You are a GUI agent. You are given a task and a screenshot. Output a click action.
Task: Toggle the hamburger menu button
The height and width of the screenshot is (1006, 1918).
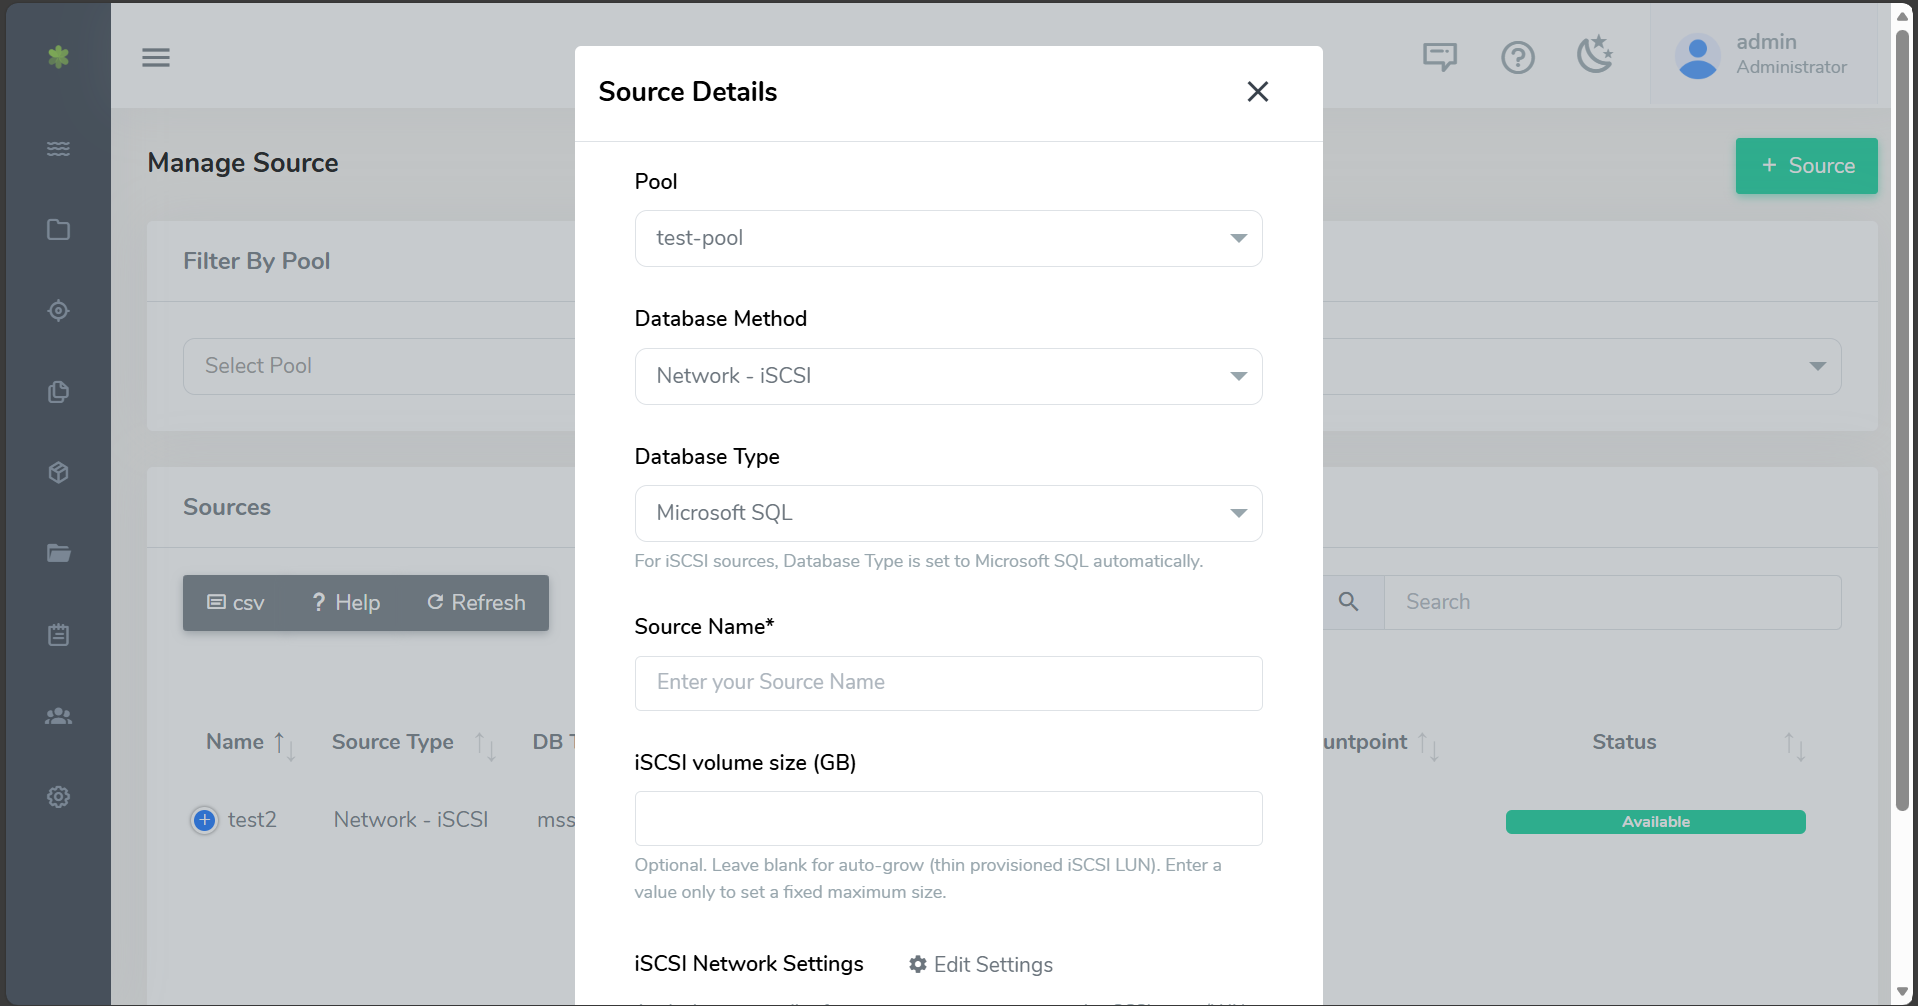pyautogui.click(x=156, y=57)
